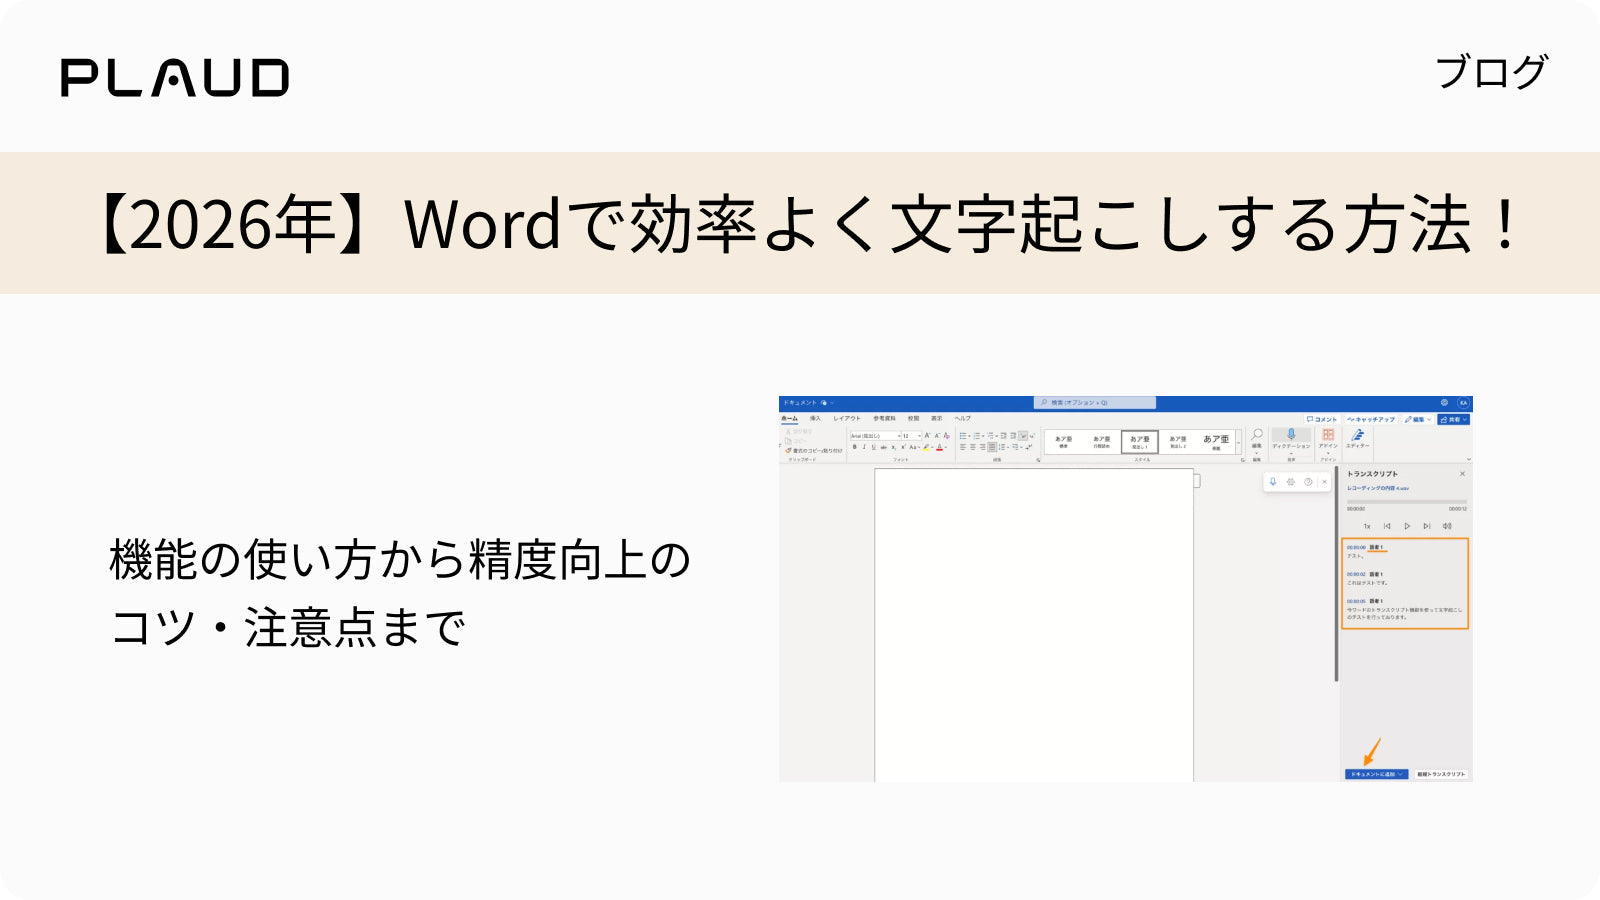
Task: Open the レコーディングの内容4.wav link
Action: click(1378, 488)
